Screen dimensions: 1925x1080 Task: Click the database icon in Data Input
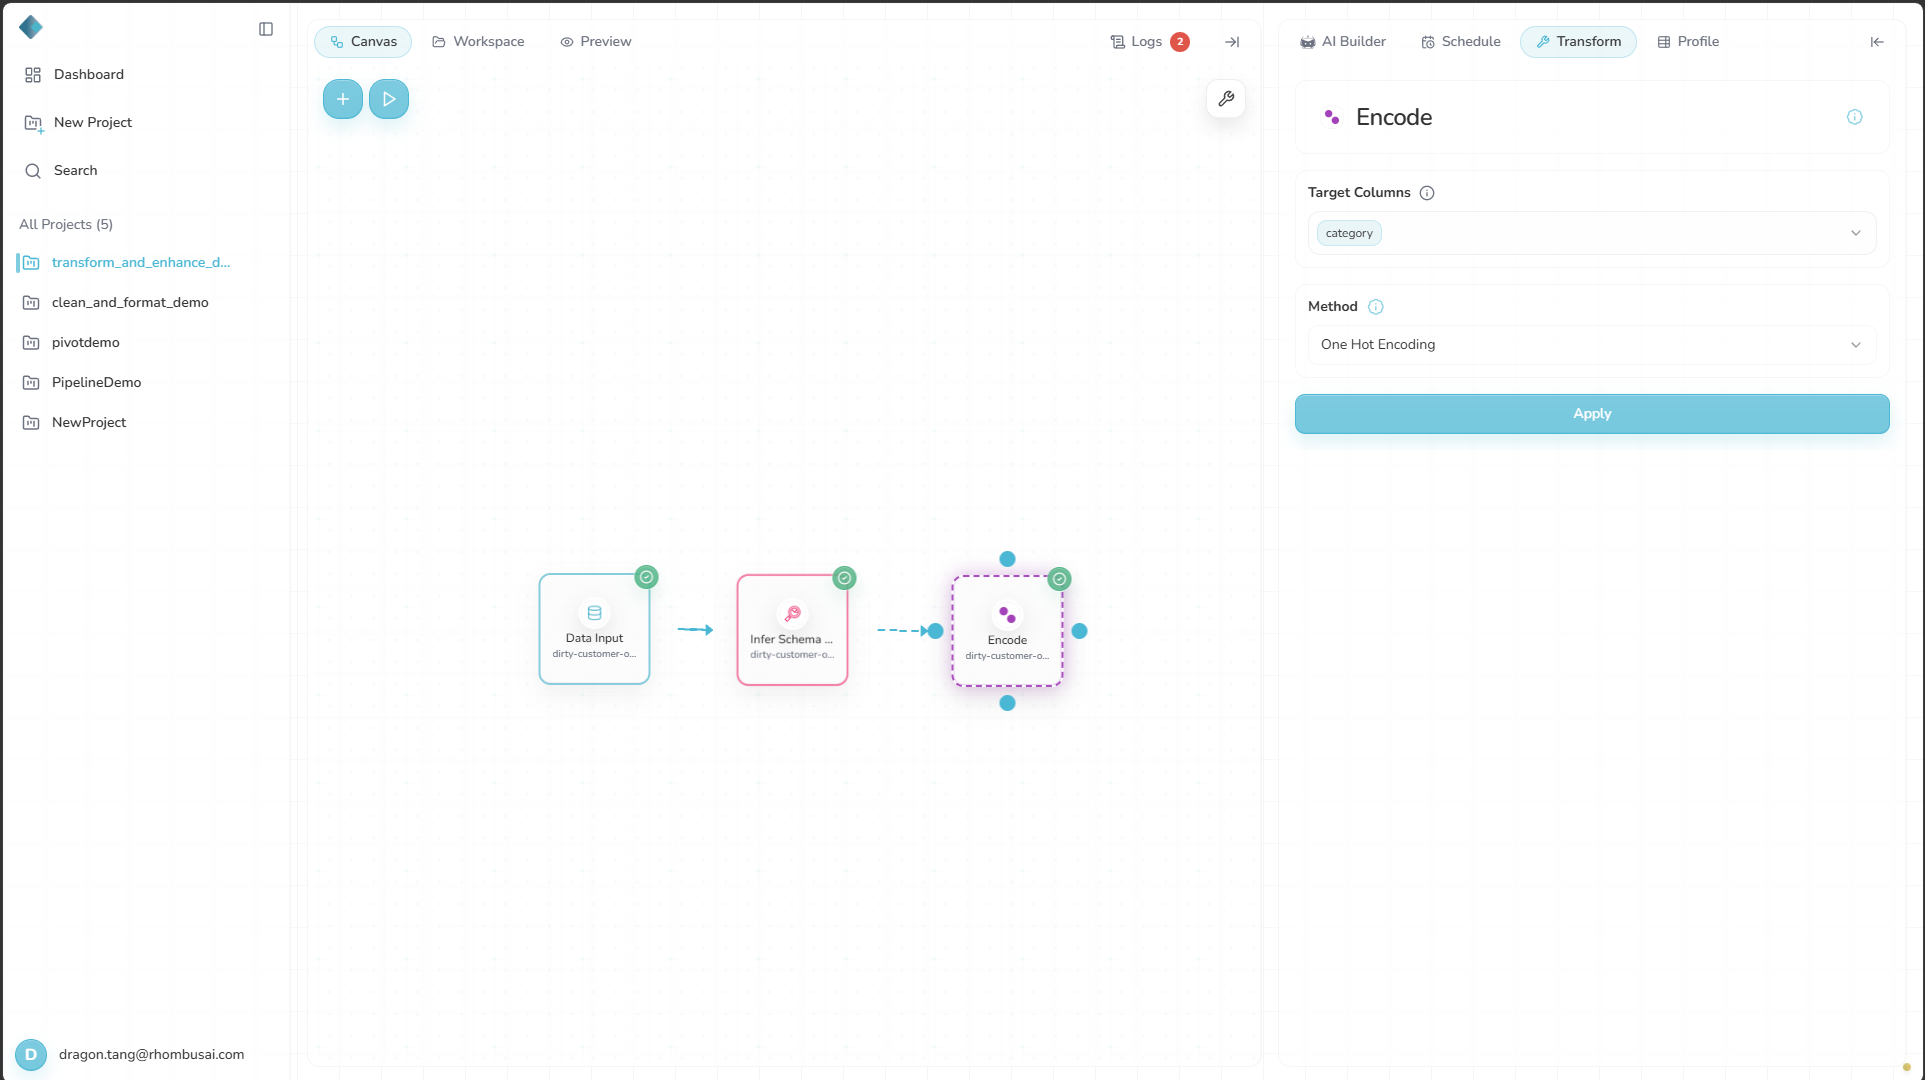click(x=595, y=613)
